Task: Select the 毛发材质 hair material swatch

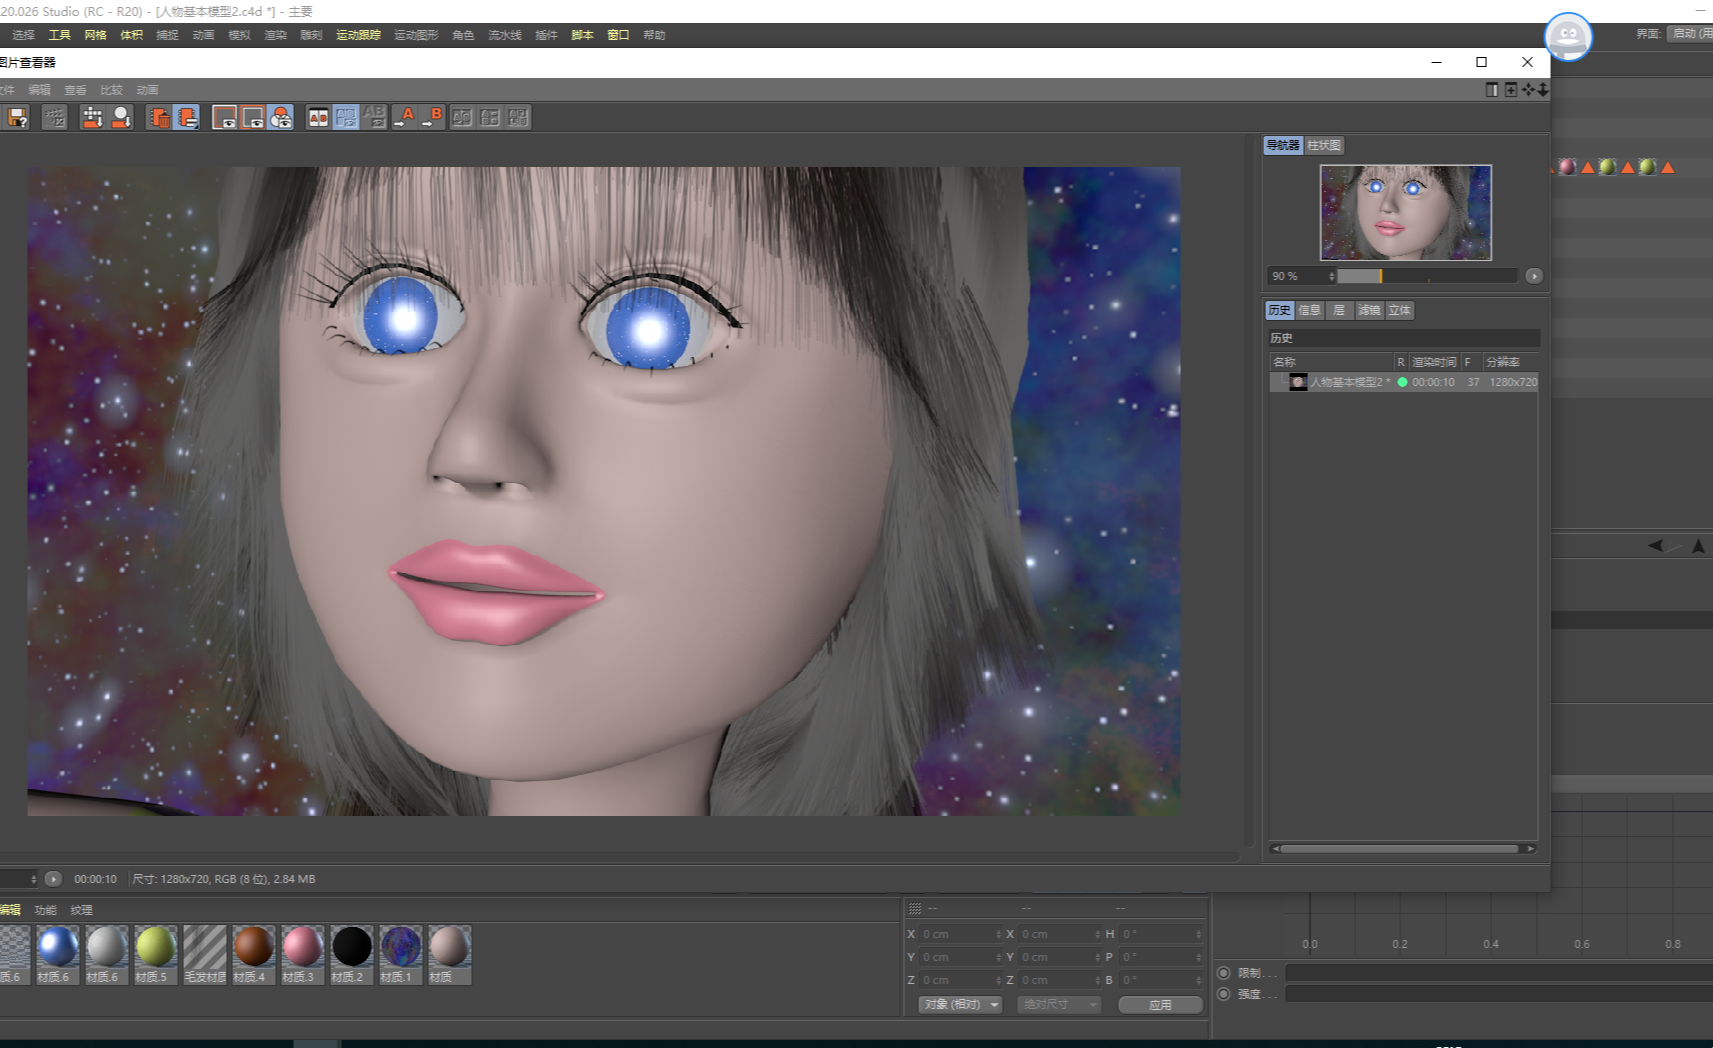Action: tap(204, 954)
